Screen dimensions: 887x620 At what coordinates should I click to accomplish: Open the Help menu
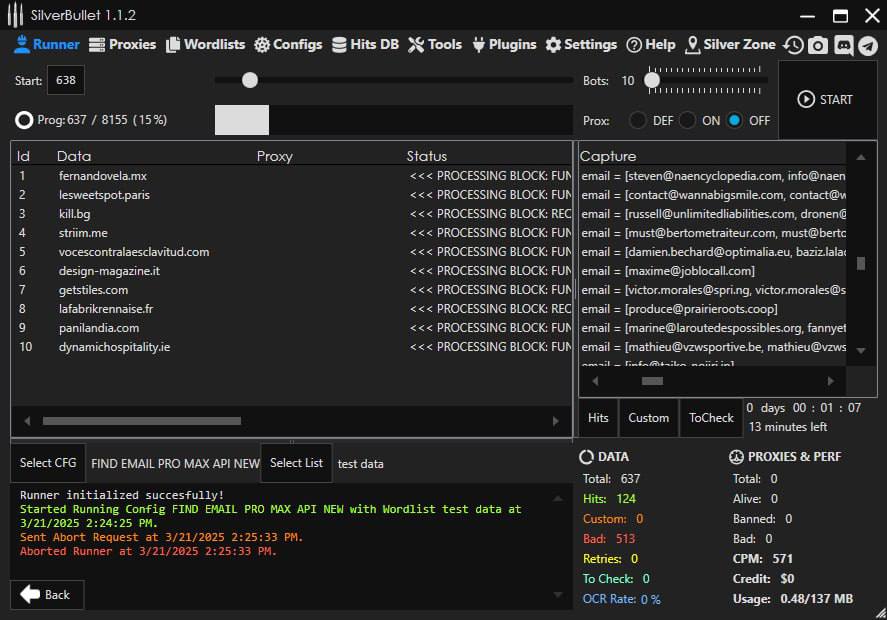(x=651, y=44)
